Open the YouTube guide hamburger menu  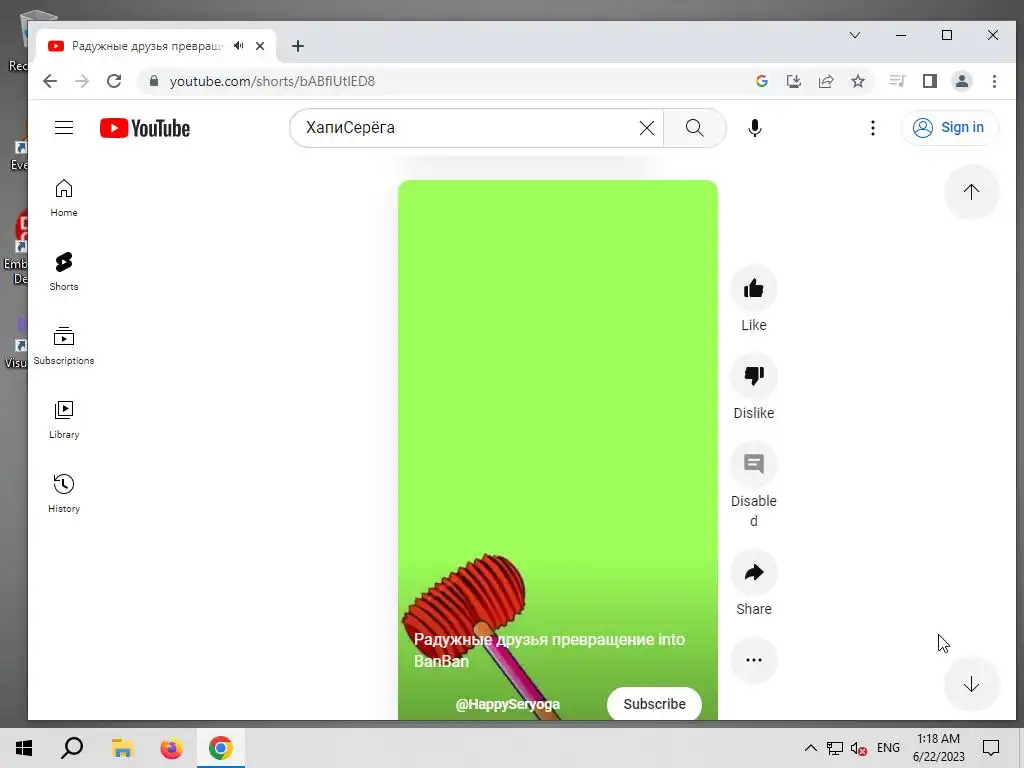[x=64, y=128]
